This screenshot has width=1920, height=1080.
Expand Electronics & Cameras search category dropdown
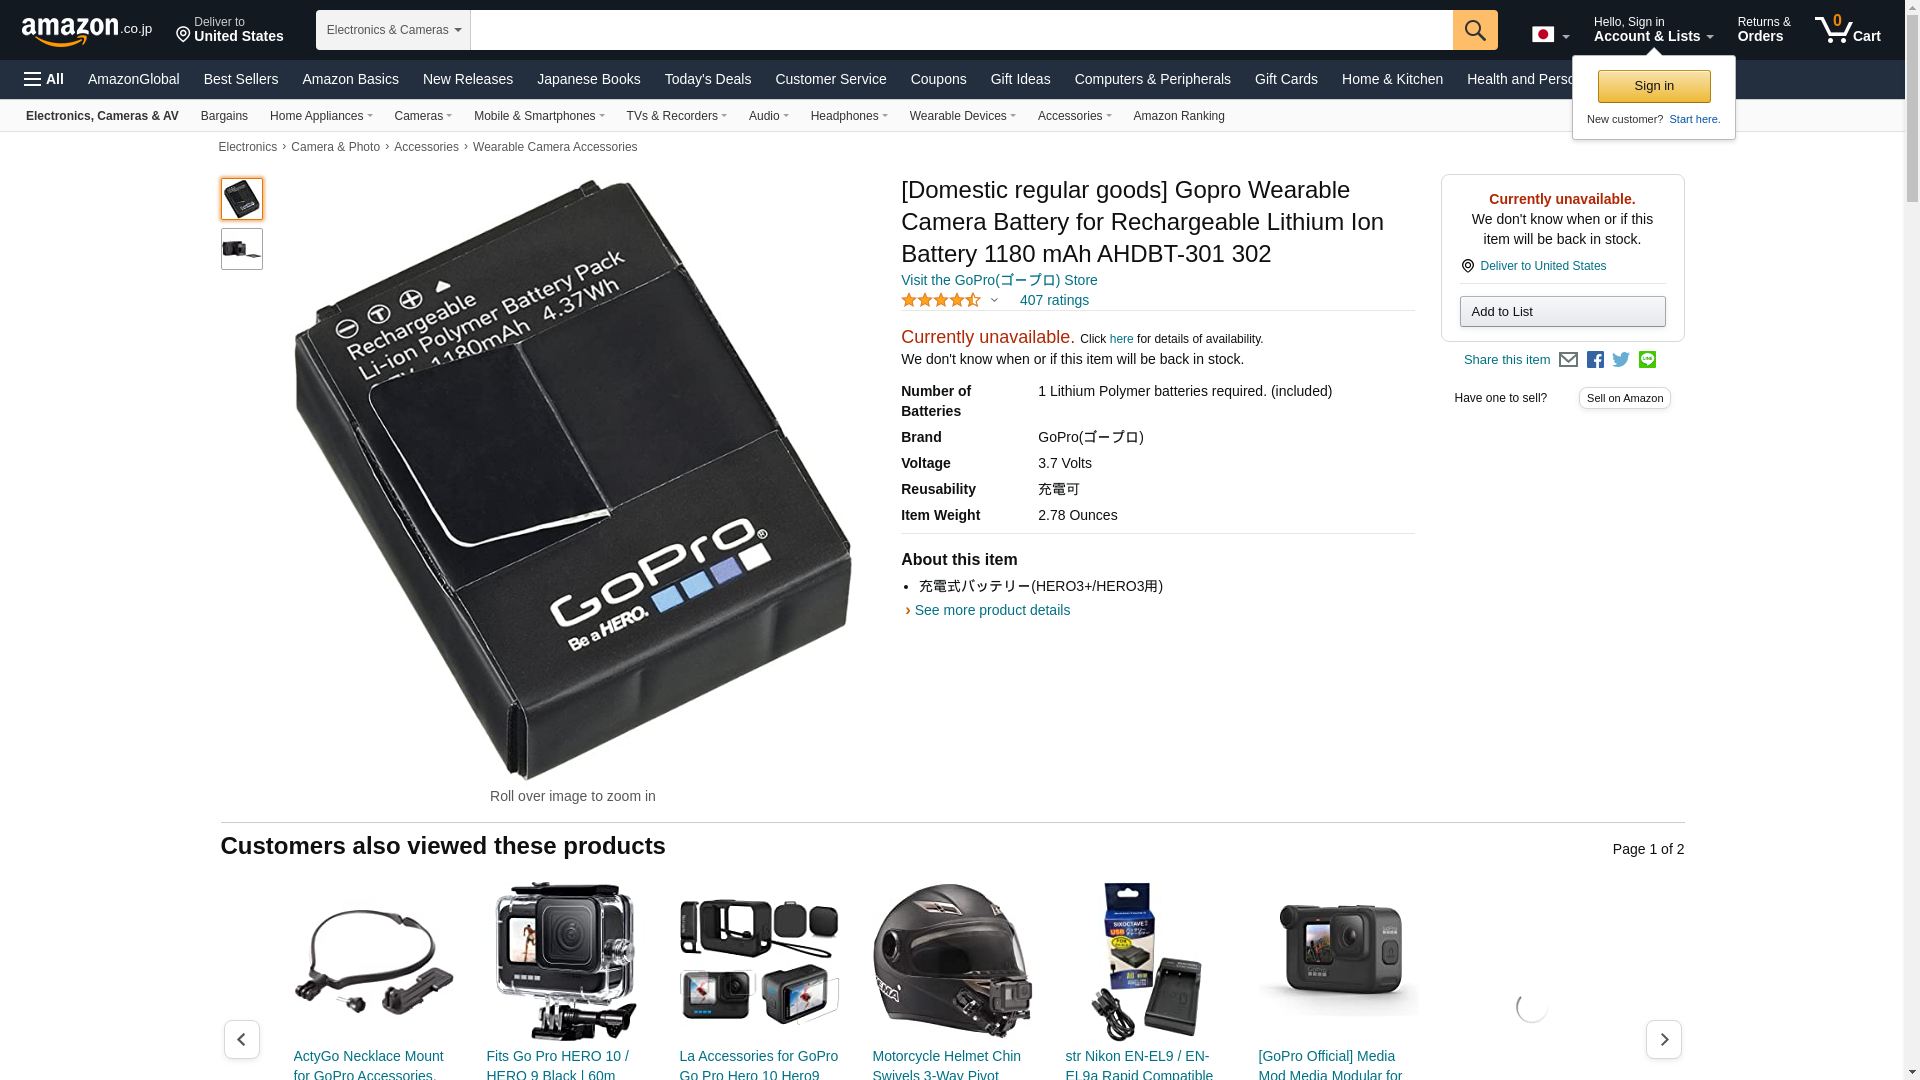(x=393, y=30)
